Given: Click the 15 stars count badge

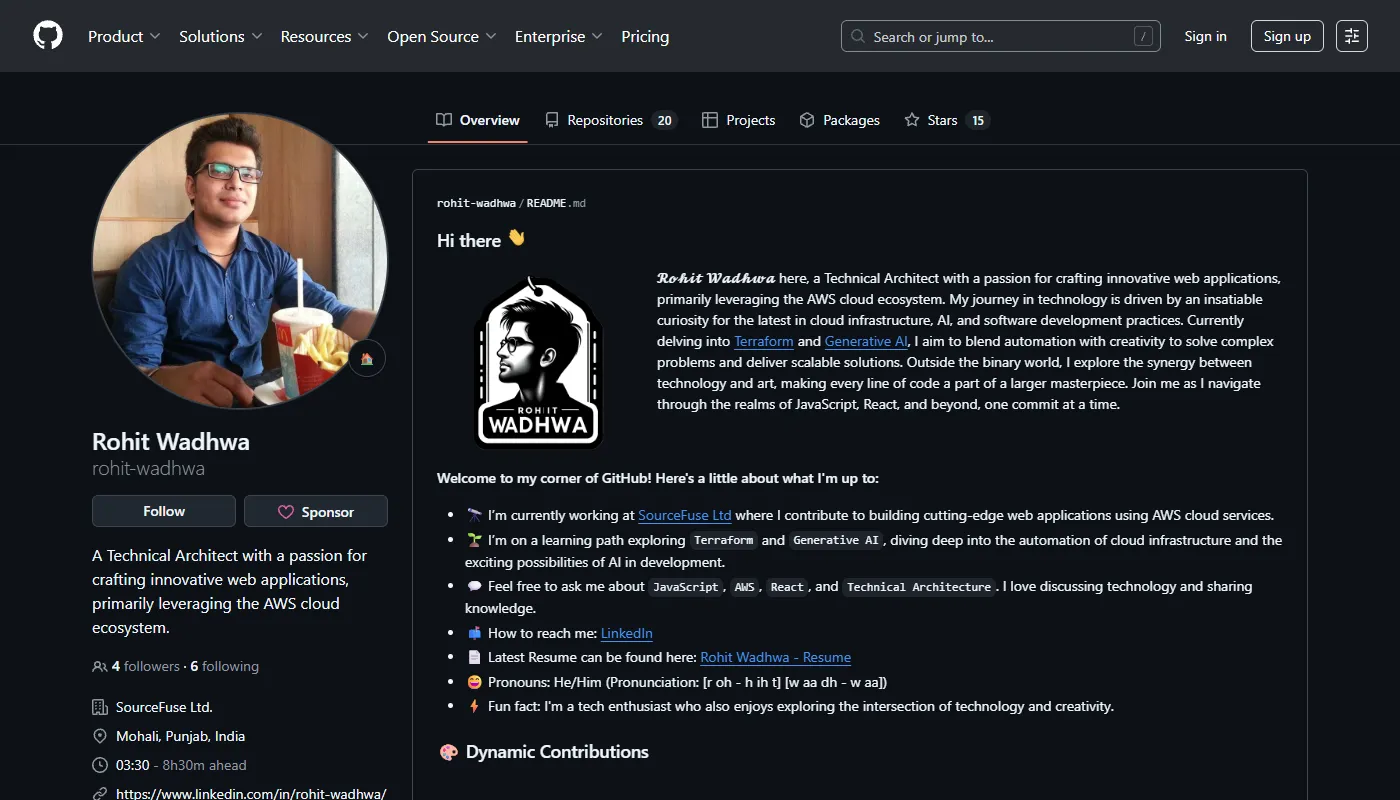Looking at the screenshot, I should [x=978, y=120].
